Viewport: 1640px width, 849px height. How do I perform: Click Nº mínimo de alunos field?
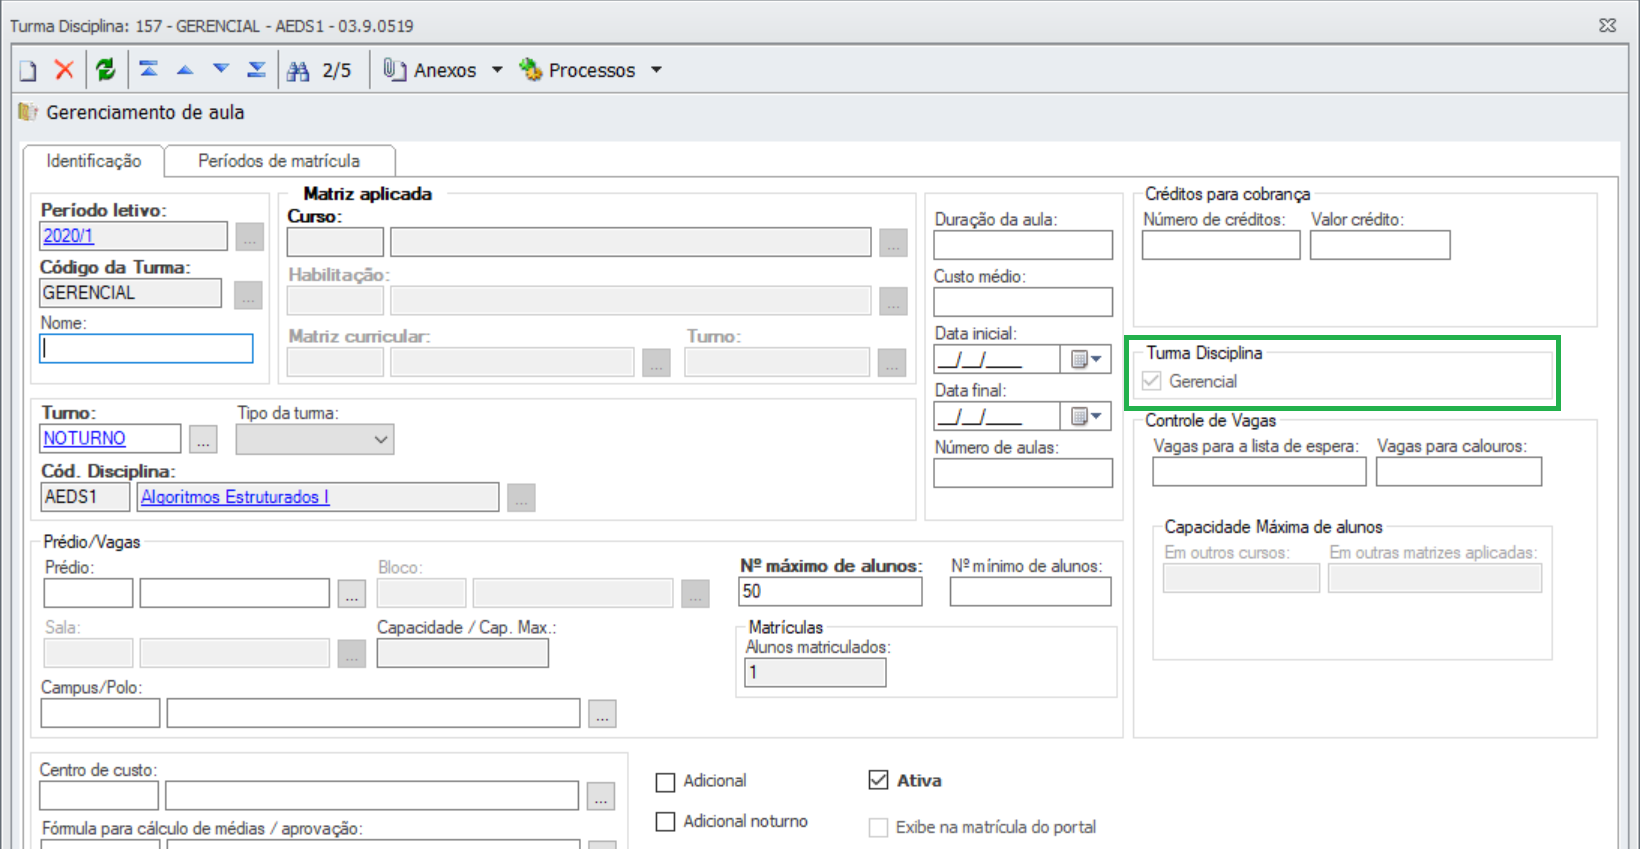point(1030,591)
